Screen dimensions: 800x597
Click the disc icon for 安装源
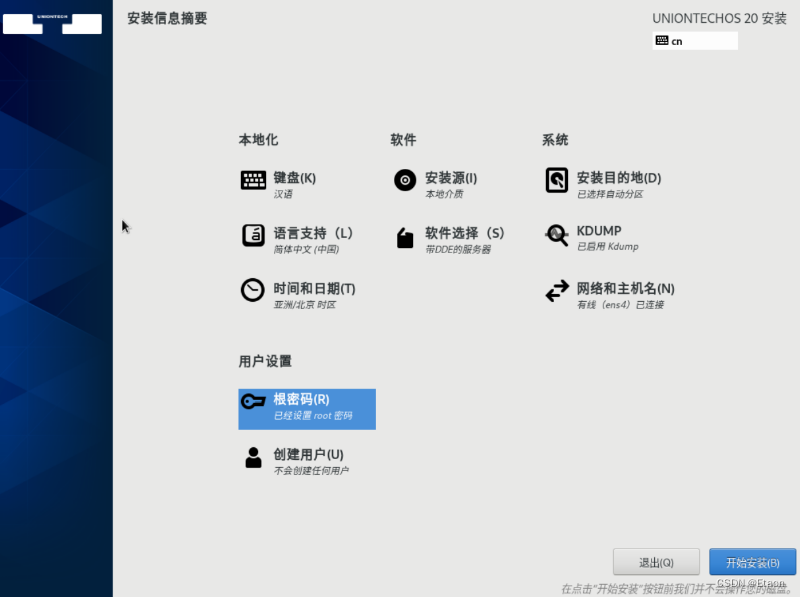pyautogui.click(x=405, y=180)
